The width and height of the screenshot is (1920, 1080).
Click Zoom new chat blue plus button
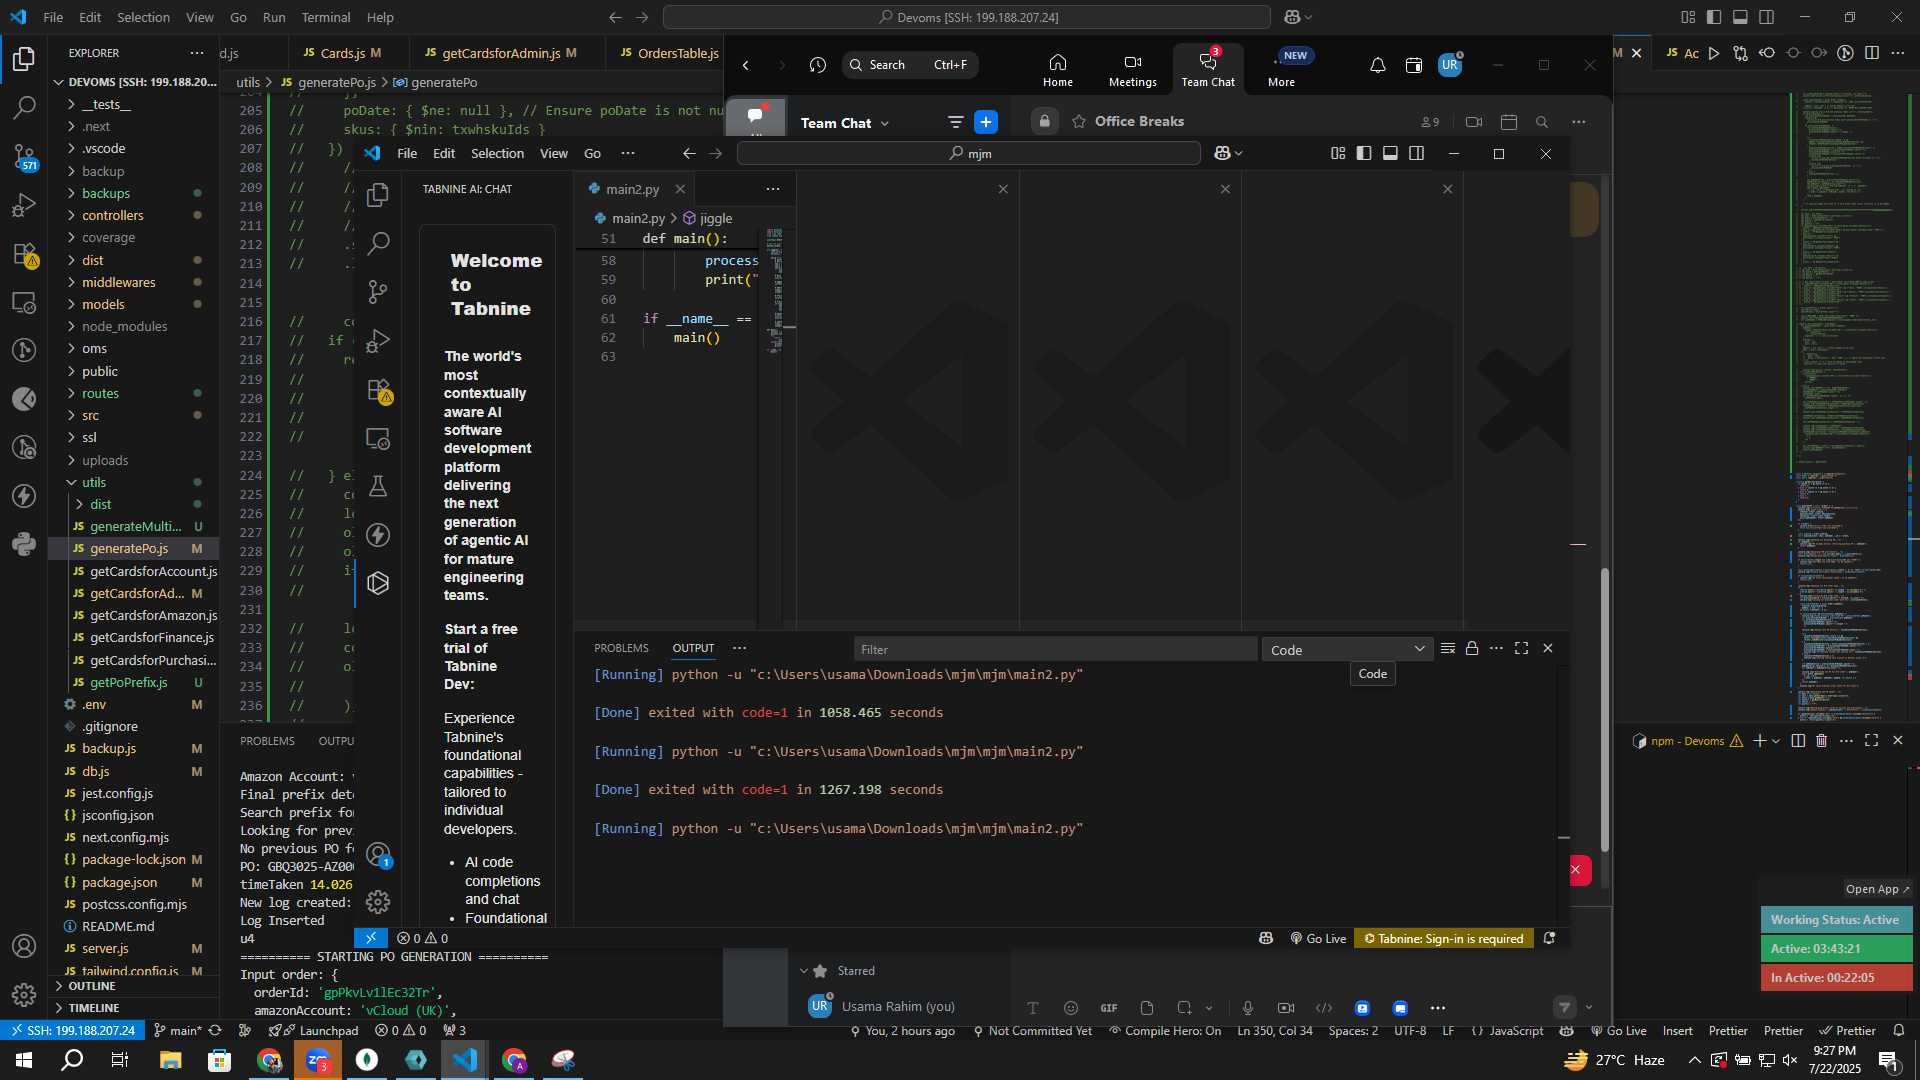(x=986, y=122)
